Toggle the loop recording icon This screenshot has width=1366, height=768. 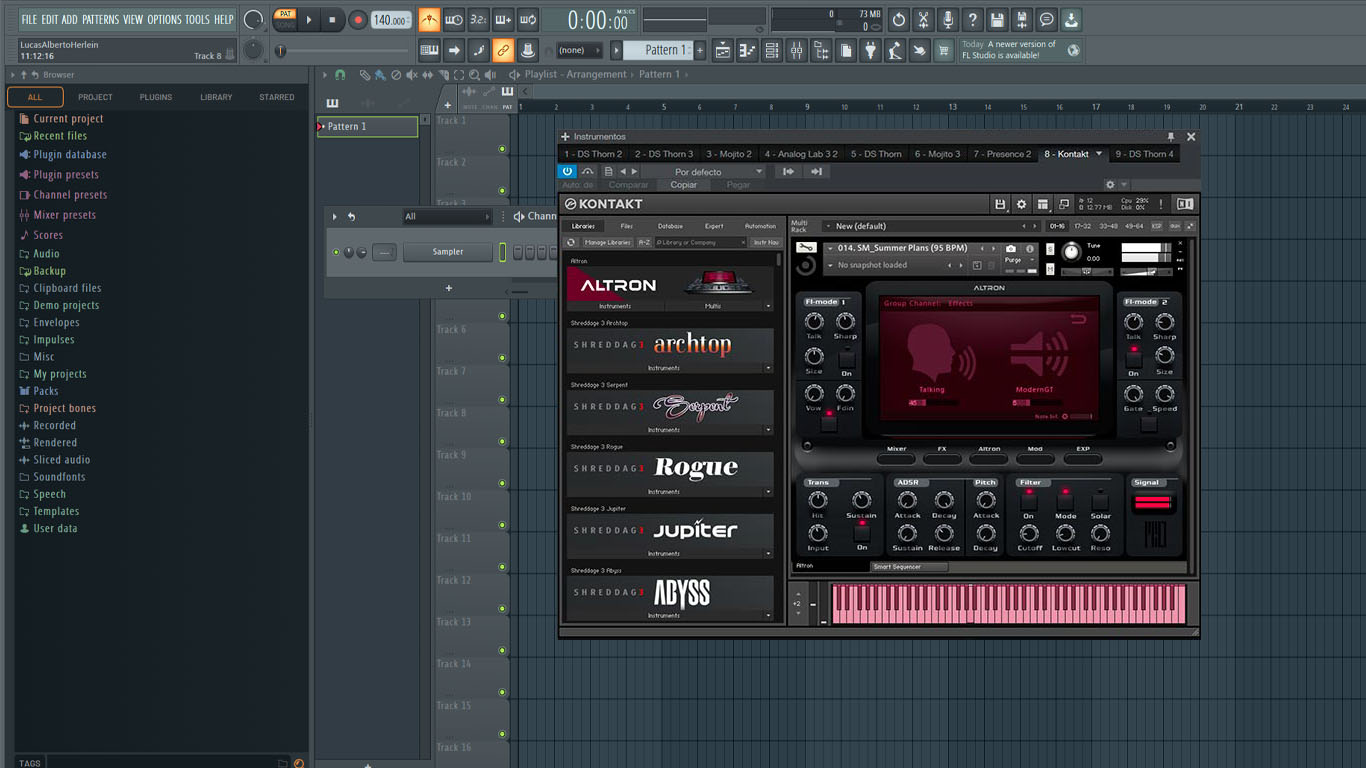(528, 20)
